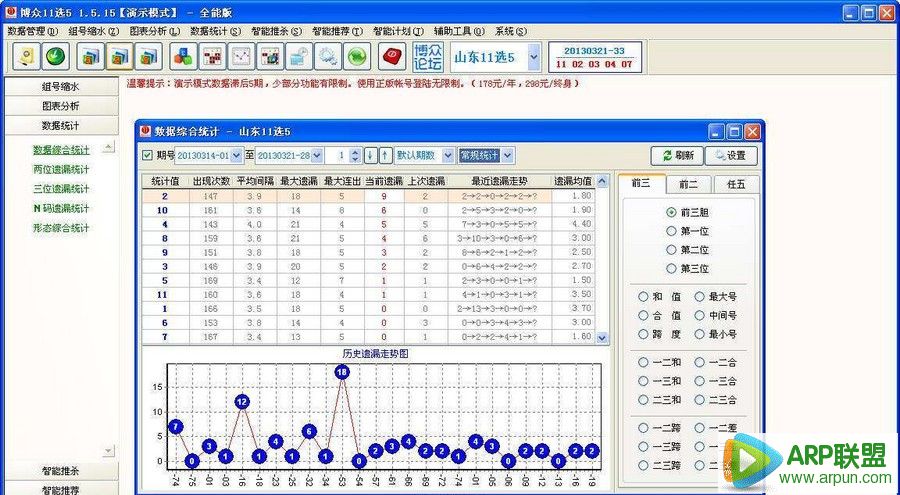
Task: Click the 设置 settings button
Action: pos(731,155)
